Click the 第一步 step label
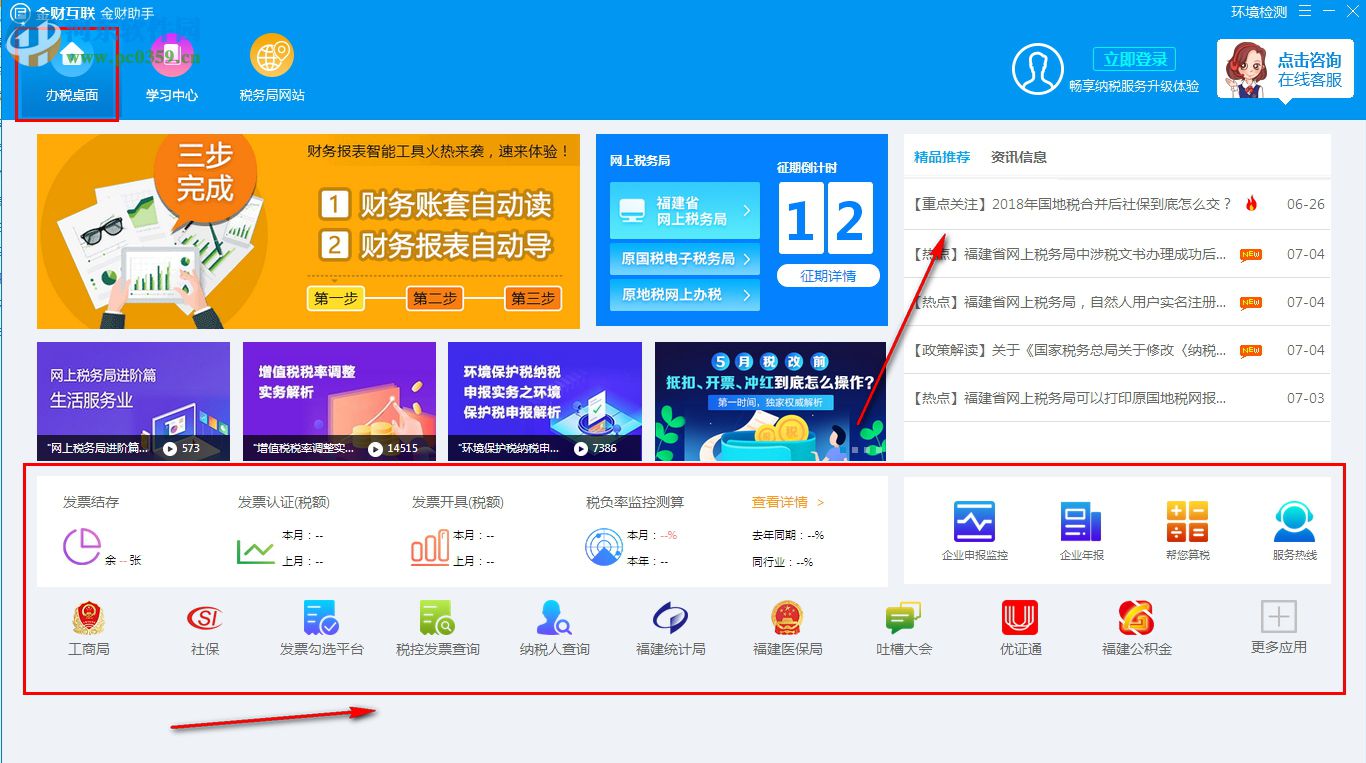This screenshot has width=1366, height=763. pos(336,298)
